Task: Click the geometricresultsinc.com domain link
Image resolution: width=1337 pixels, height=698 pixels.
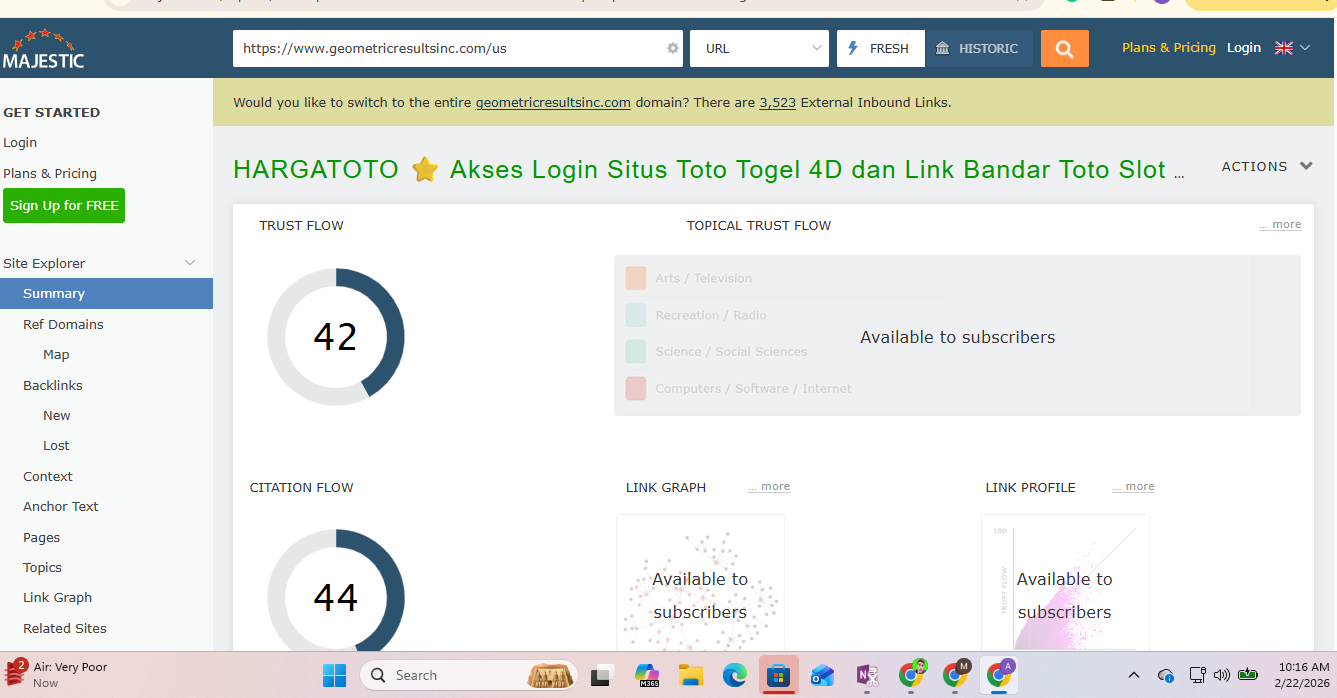Action: (x=553, y=102)
